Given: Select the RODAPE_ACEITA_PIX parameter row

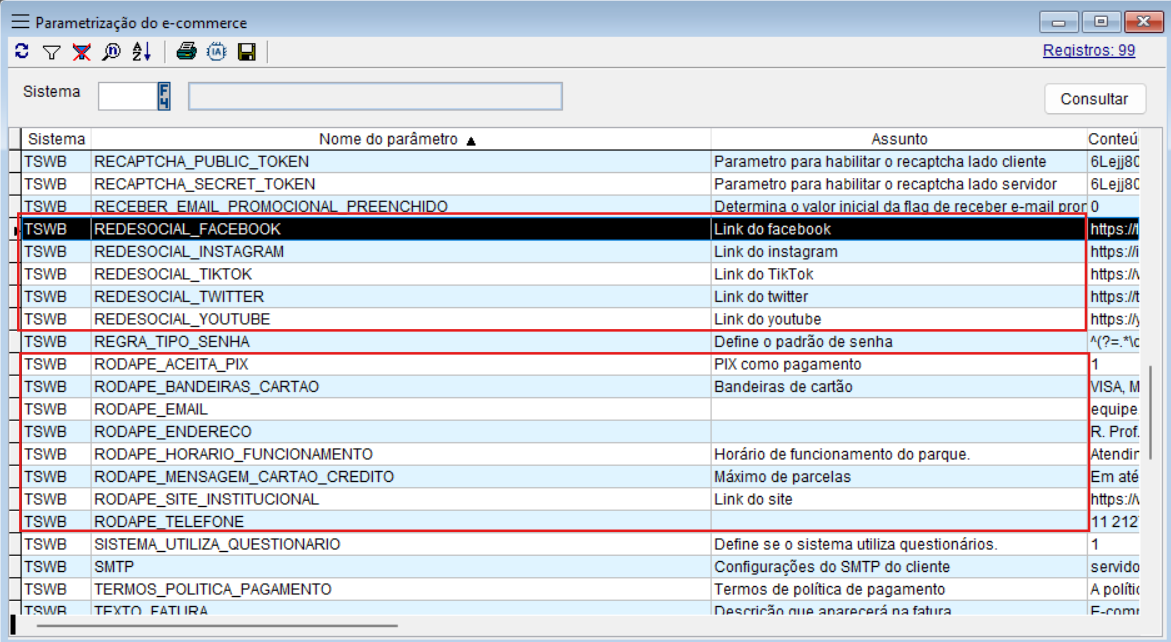Looking at the screenshot, I should click(x=400, y=365).
